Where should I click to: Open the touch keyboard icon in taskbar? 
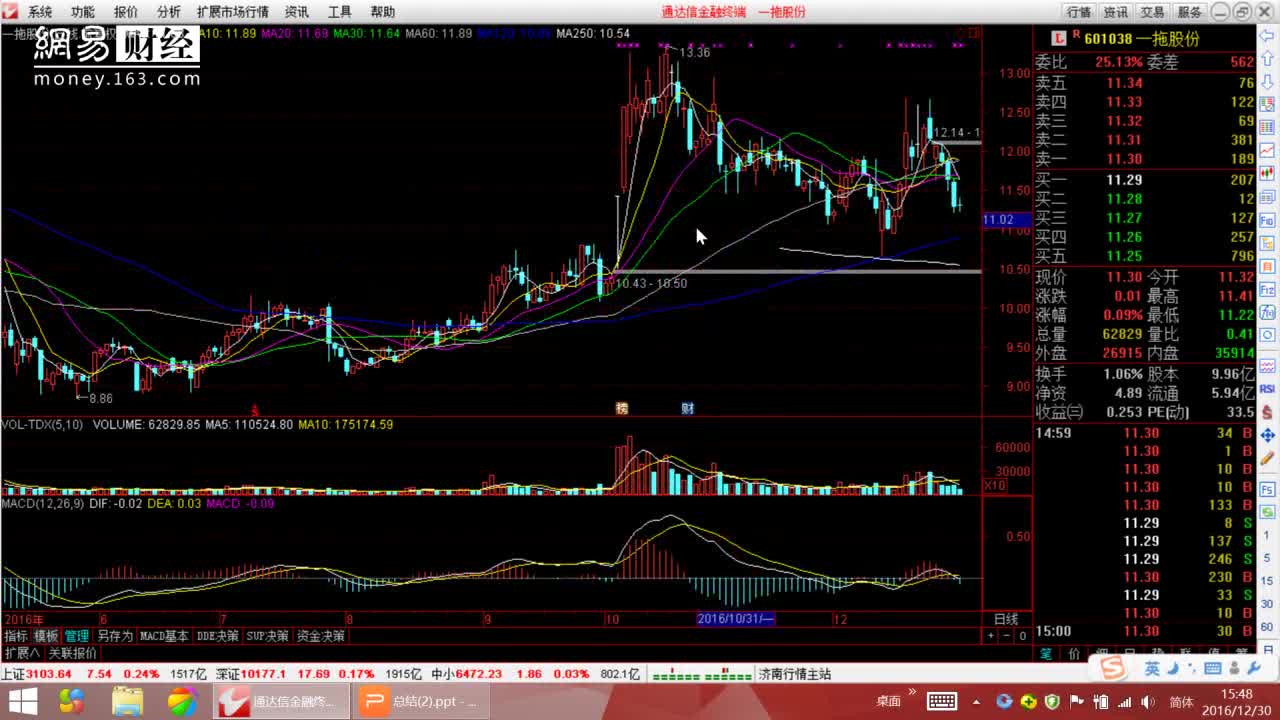point(942,701)
